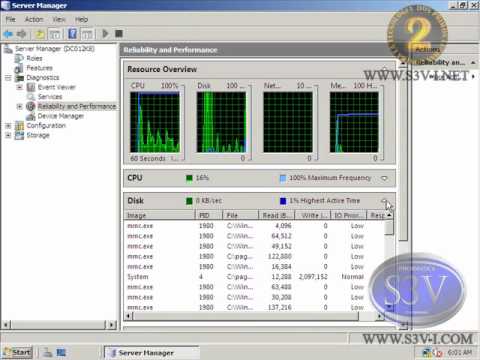
Task: Click the Stop square toolbar icon
Action: point(119,34)
